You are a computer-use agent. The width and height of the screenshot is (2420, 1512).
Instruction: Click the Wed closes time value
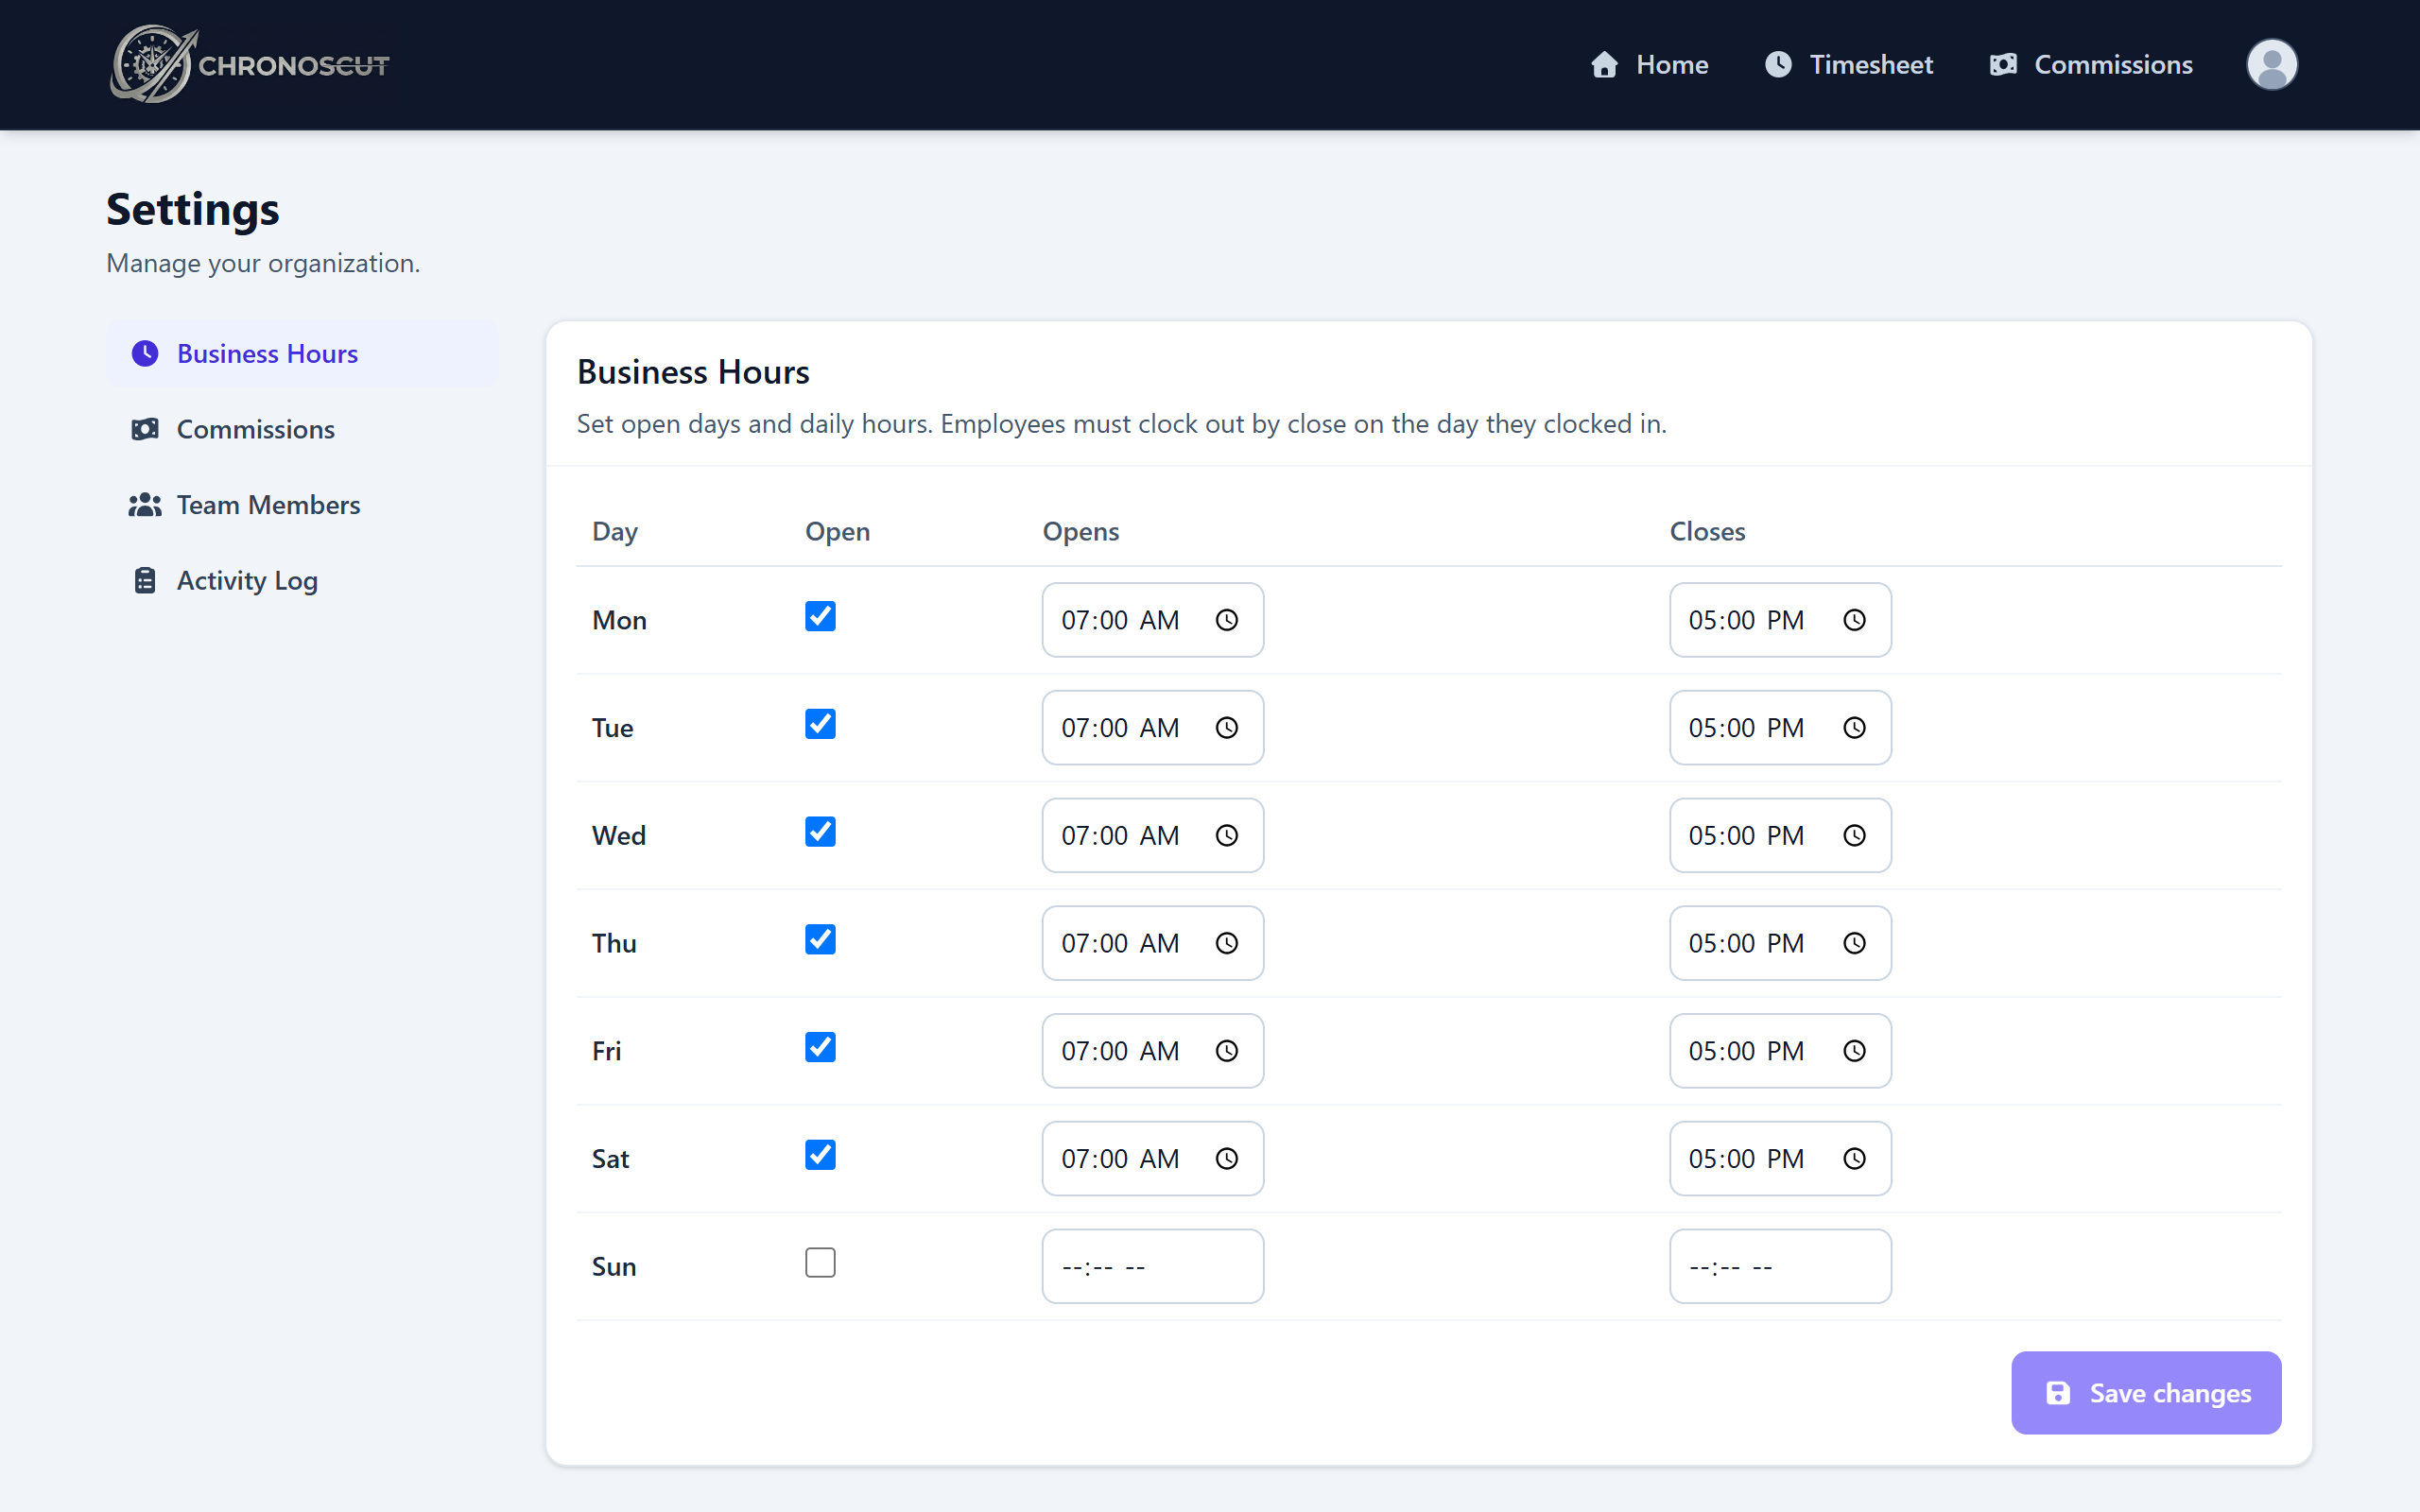(1747, 836)
